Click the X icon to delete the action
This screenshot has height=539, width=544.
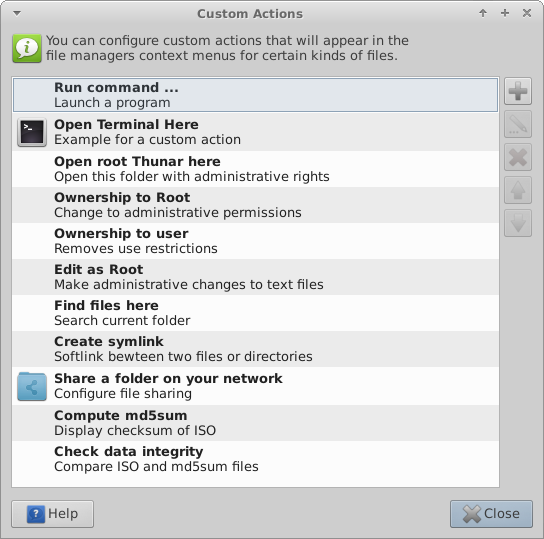(x=518, y=157)
